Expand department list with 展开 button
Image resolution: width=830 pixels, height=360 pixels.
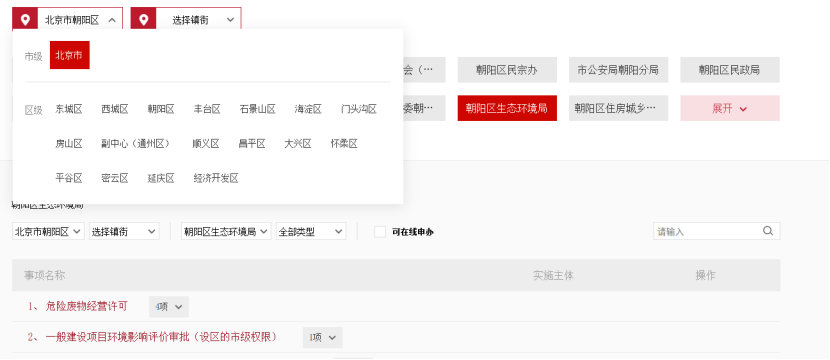pos(730,108)
